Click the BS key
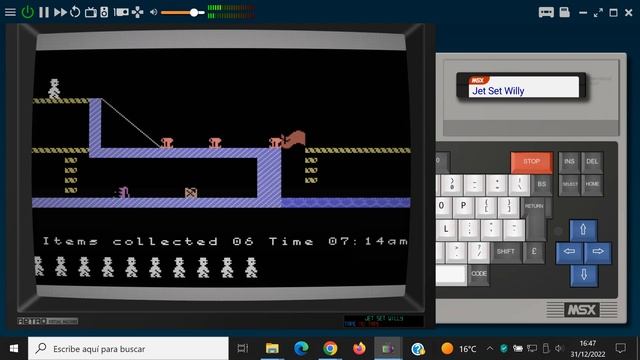The width and height of the screenshot is (640, 360). (x=541, y=184)
